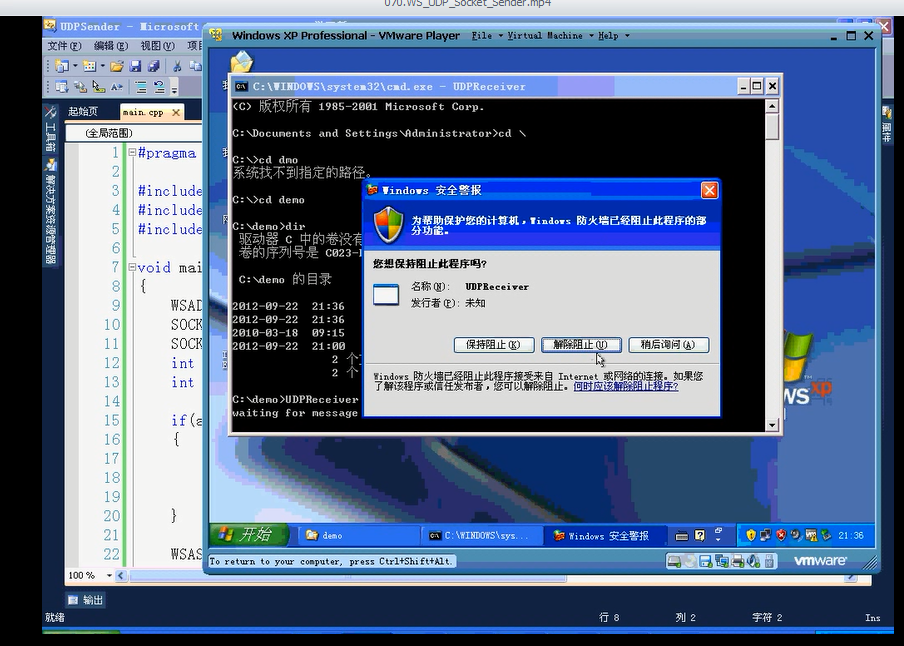Click the VMware floppy device icon
Image resolution: width=904 pixels, height=646 pixels.
click(705, 561)
